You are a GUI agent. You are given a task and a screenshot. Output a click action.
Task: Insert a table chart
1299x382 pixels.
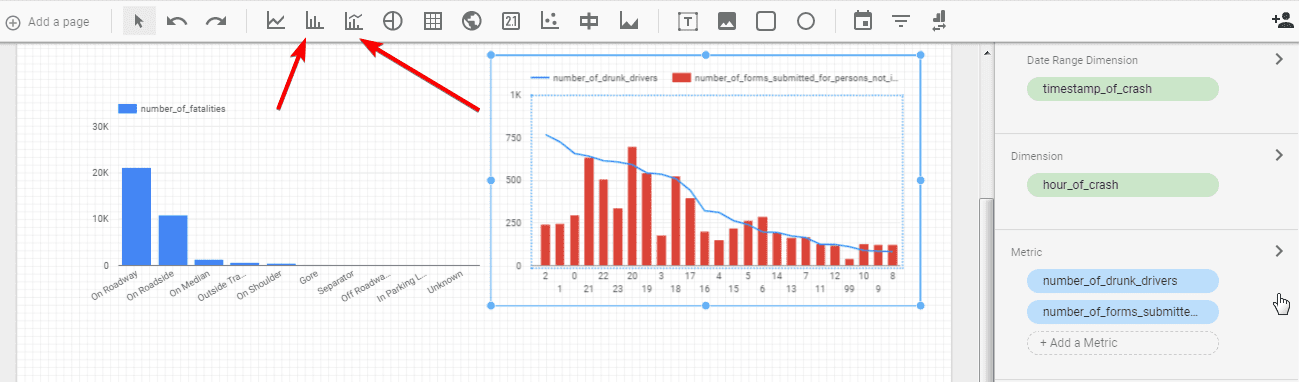click(x=432, y=21)
